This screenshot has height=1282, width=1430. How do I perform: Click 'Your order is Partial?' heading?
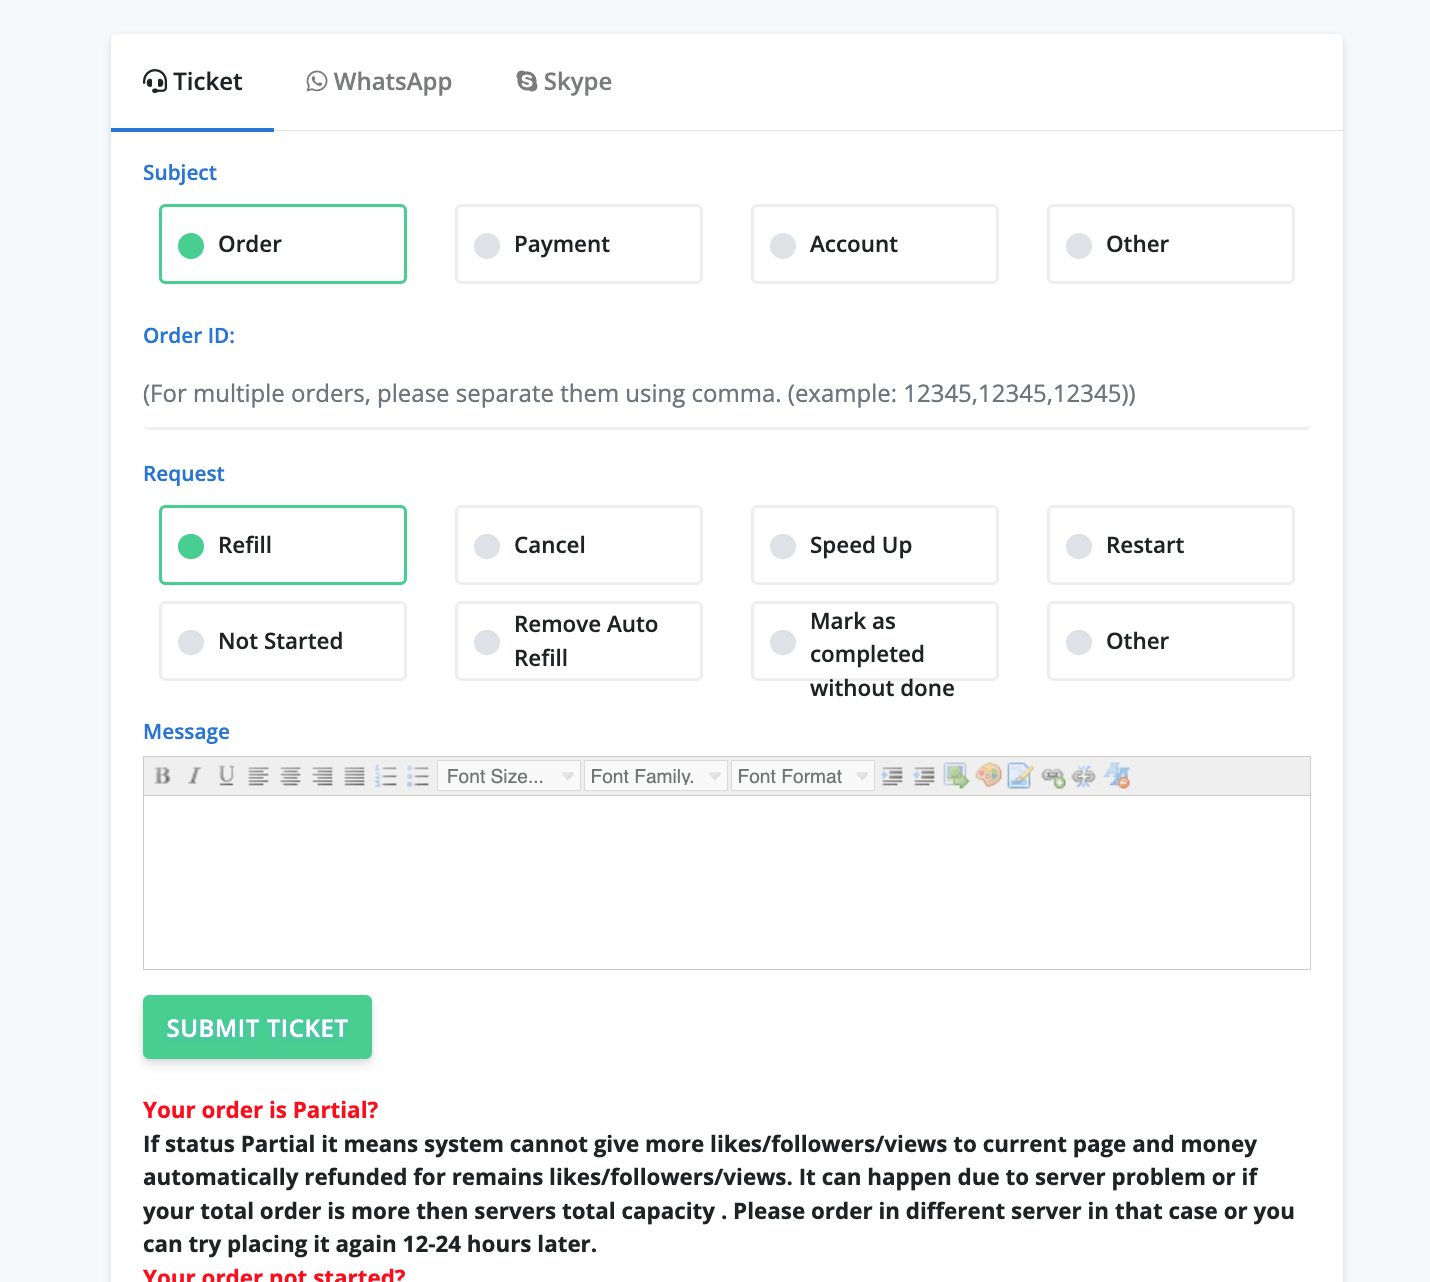pyautogui.click(x=261, y=1110)
